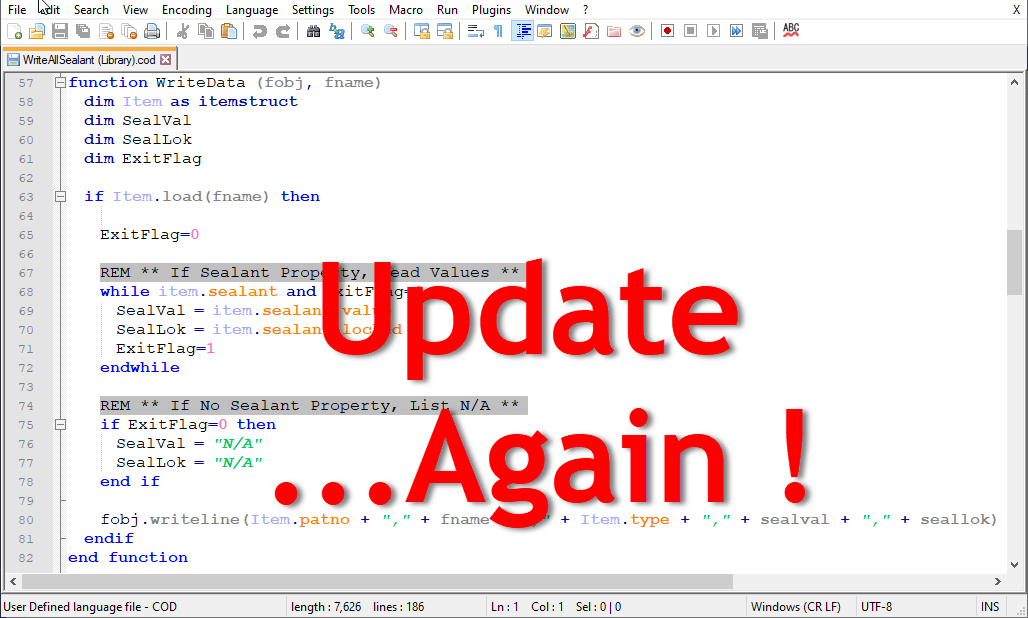Open the Macro menu
Screen dimensions: 1028x618
pos(406,10)
